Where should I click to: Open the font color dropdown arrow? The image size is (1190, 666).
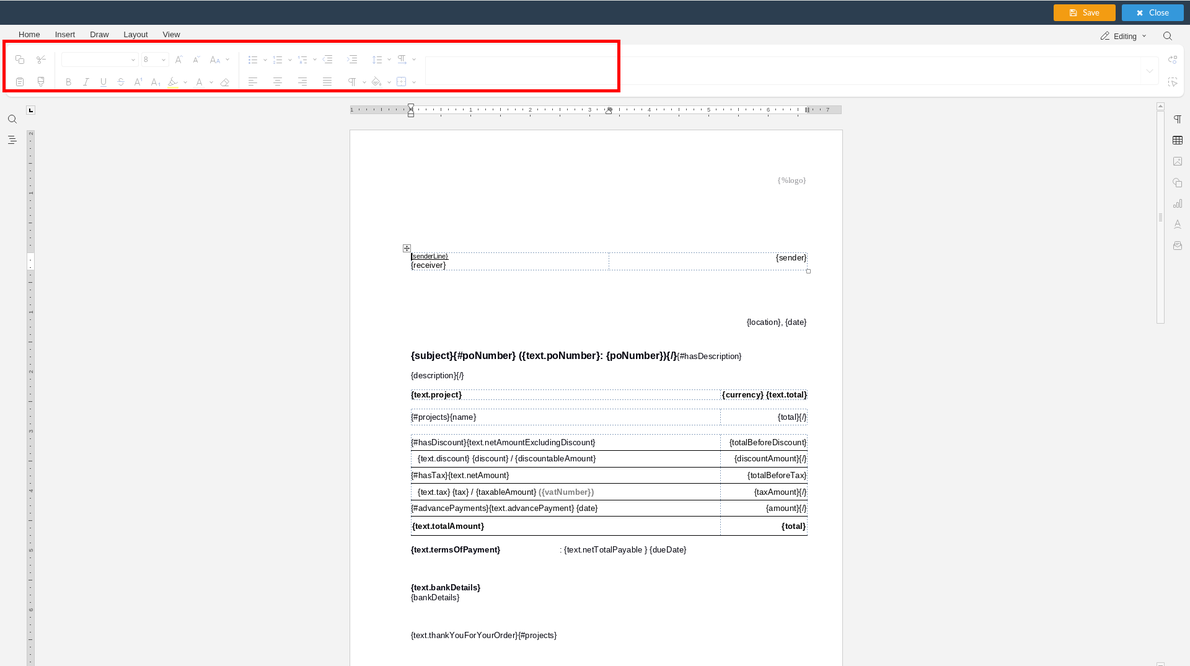tap(211, 83)
